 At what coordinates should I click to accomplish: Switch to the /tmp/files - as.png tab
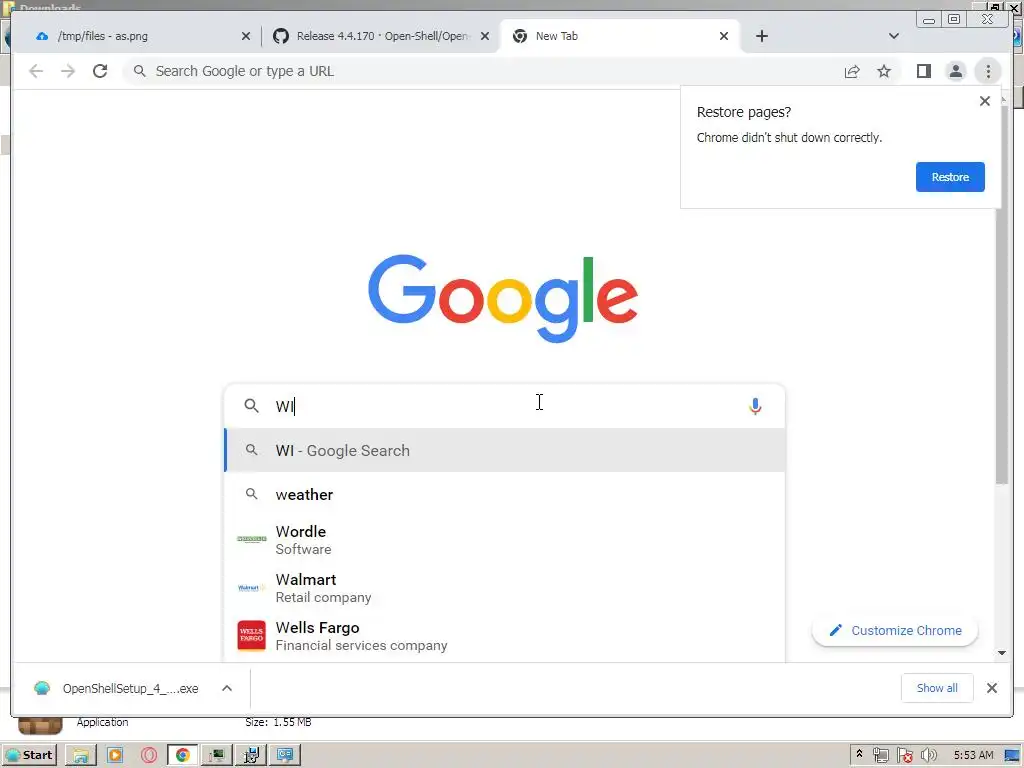[x=143, y=36]
